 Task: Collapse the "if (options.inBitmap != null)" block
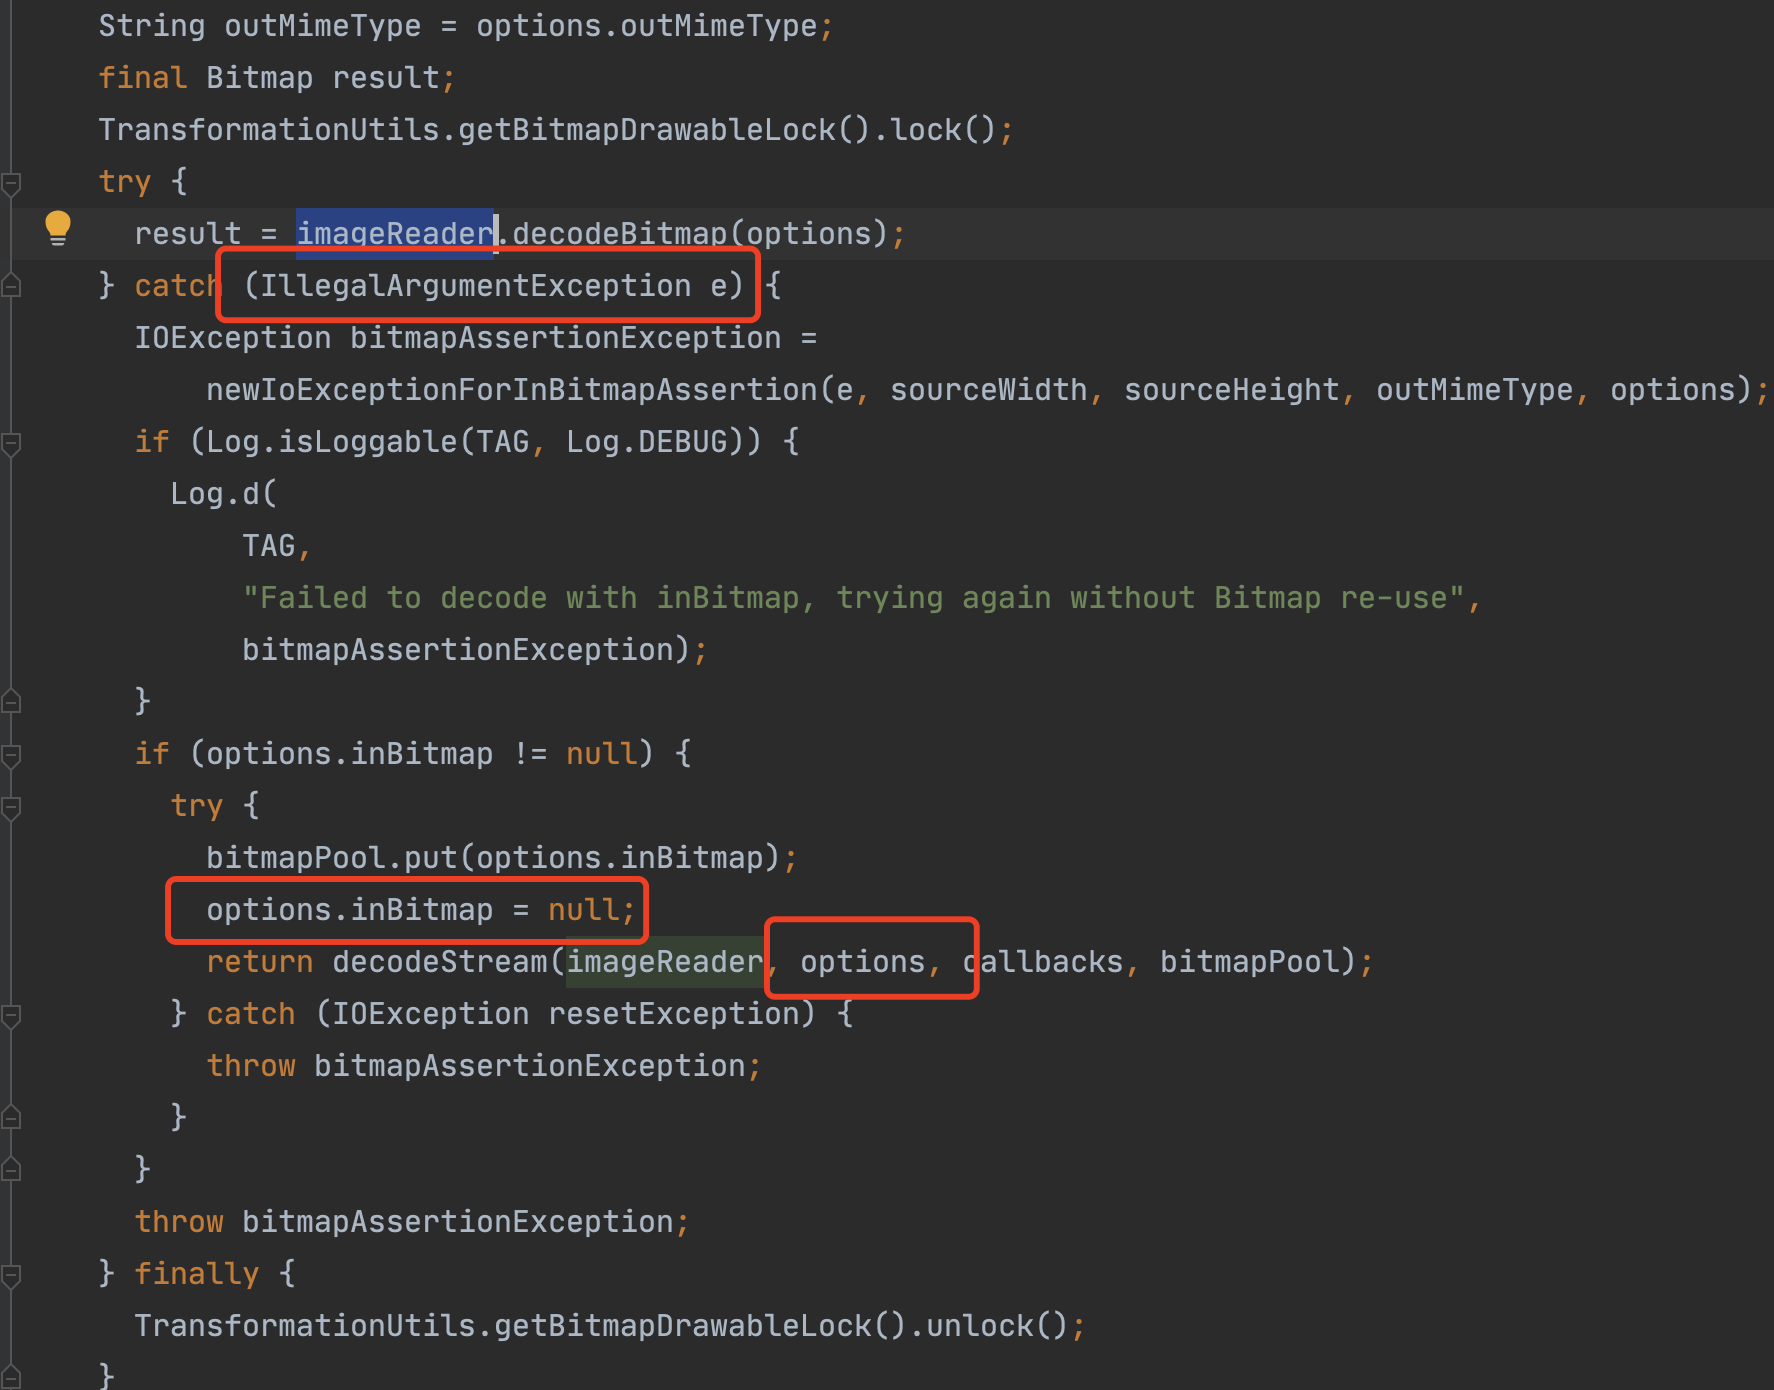(12, 753)
